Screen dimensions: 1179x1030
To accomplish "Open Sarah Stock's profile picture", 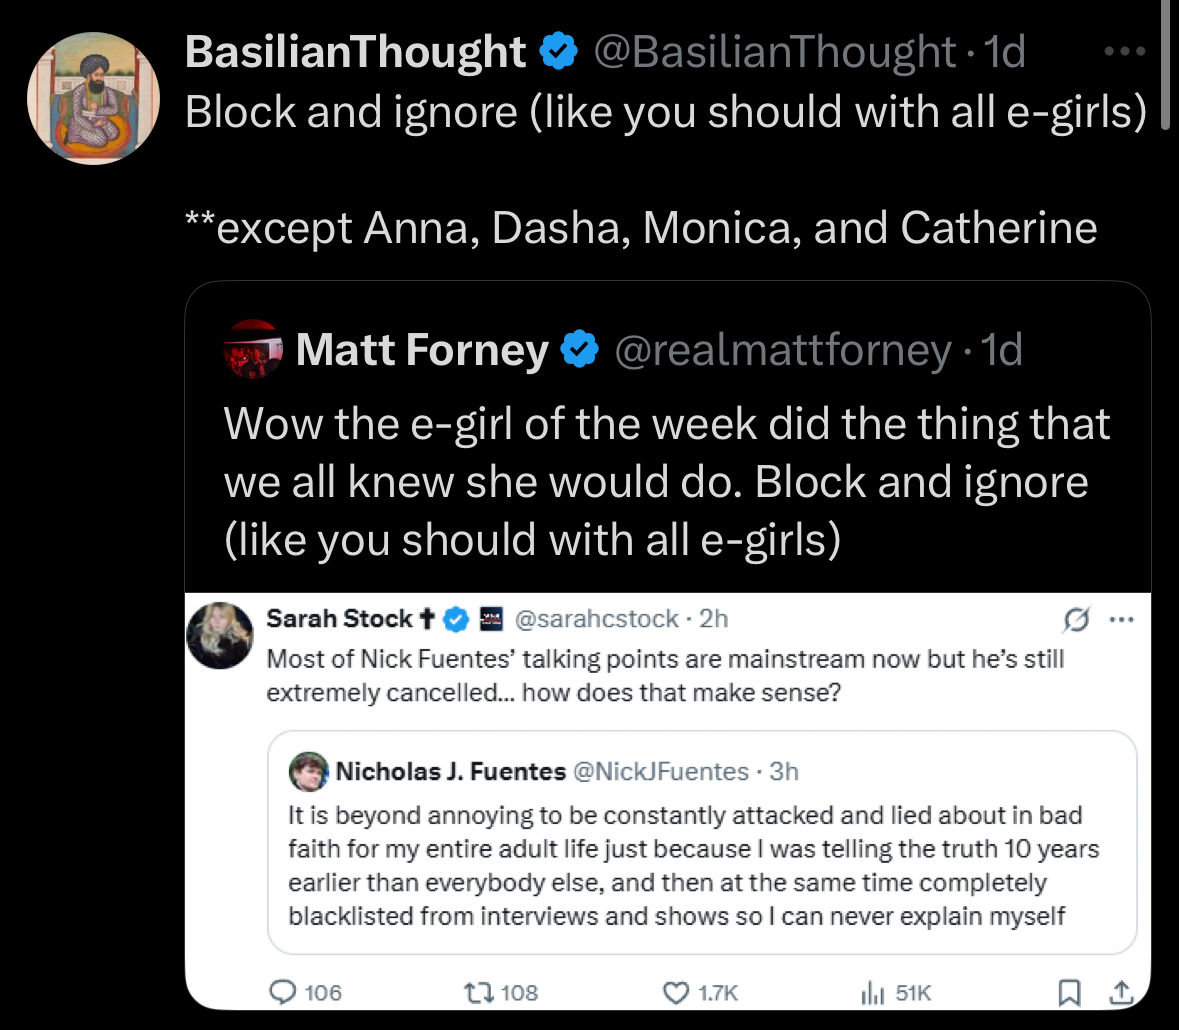I will (x=220, y=636).
